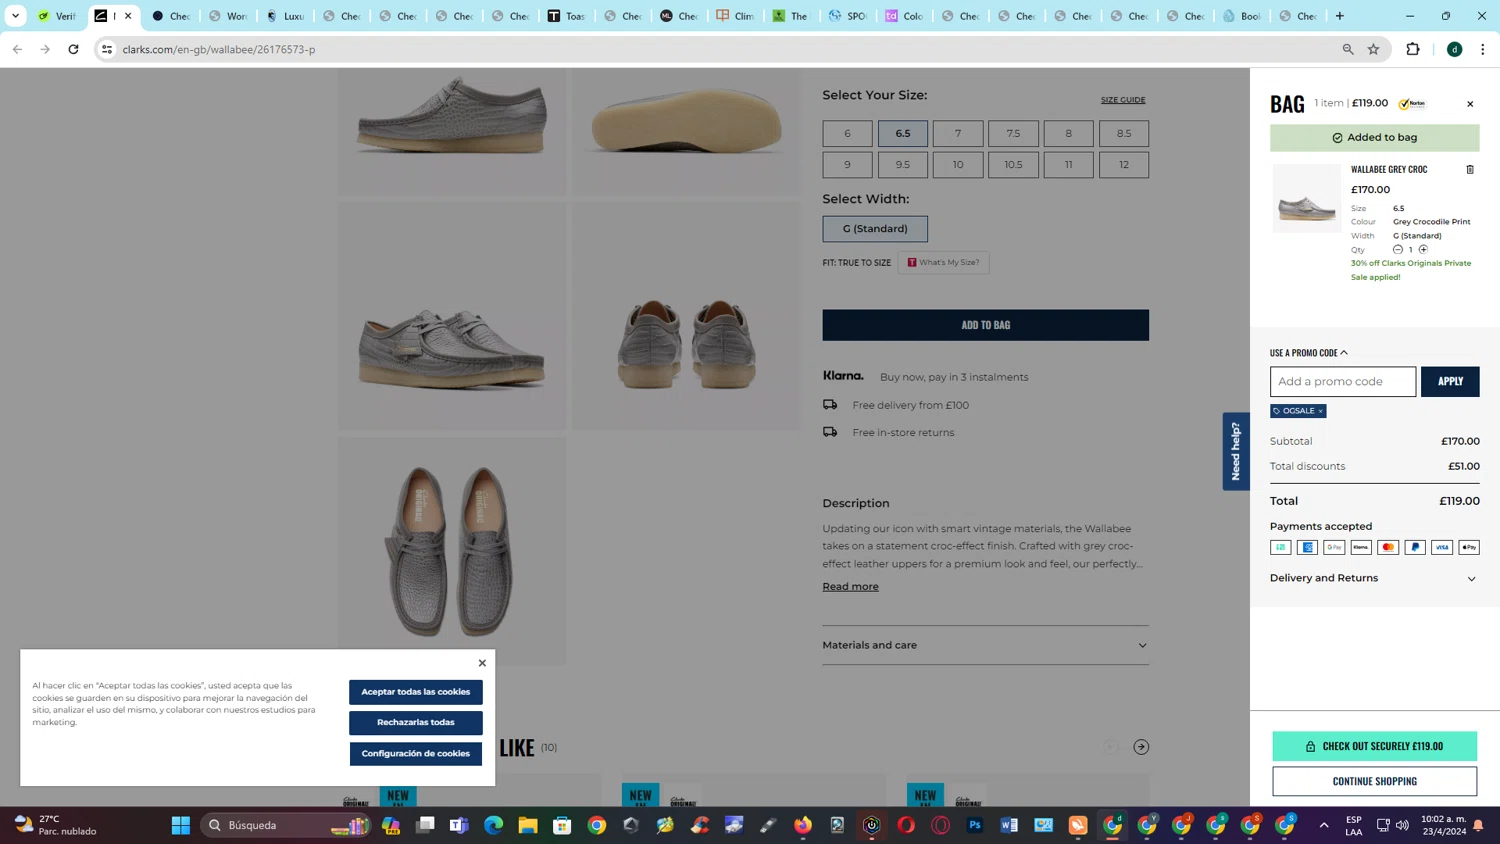Add to bag button
Screen dimensions: 1500x844
985,325
